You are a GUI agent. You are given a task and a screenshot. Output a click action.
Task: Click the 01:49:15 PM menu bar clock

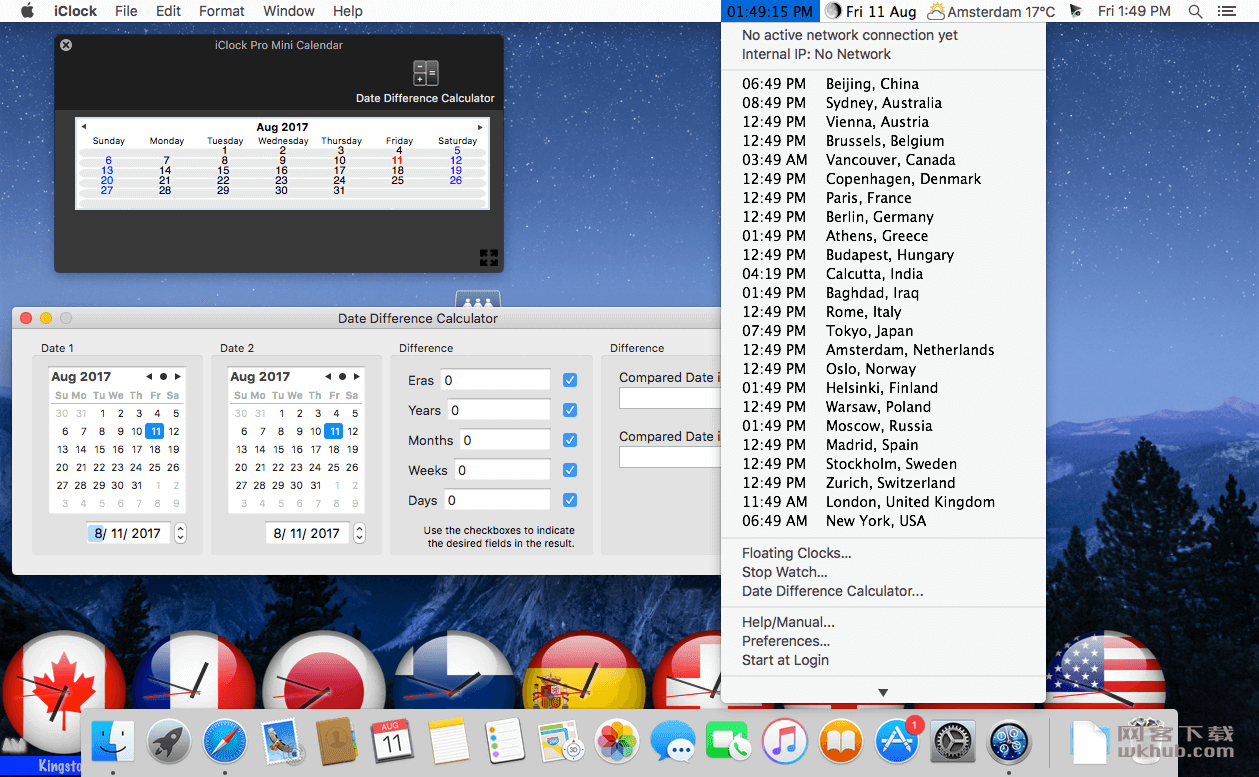[x=770, y=11]
